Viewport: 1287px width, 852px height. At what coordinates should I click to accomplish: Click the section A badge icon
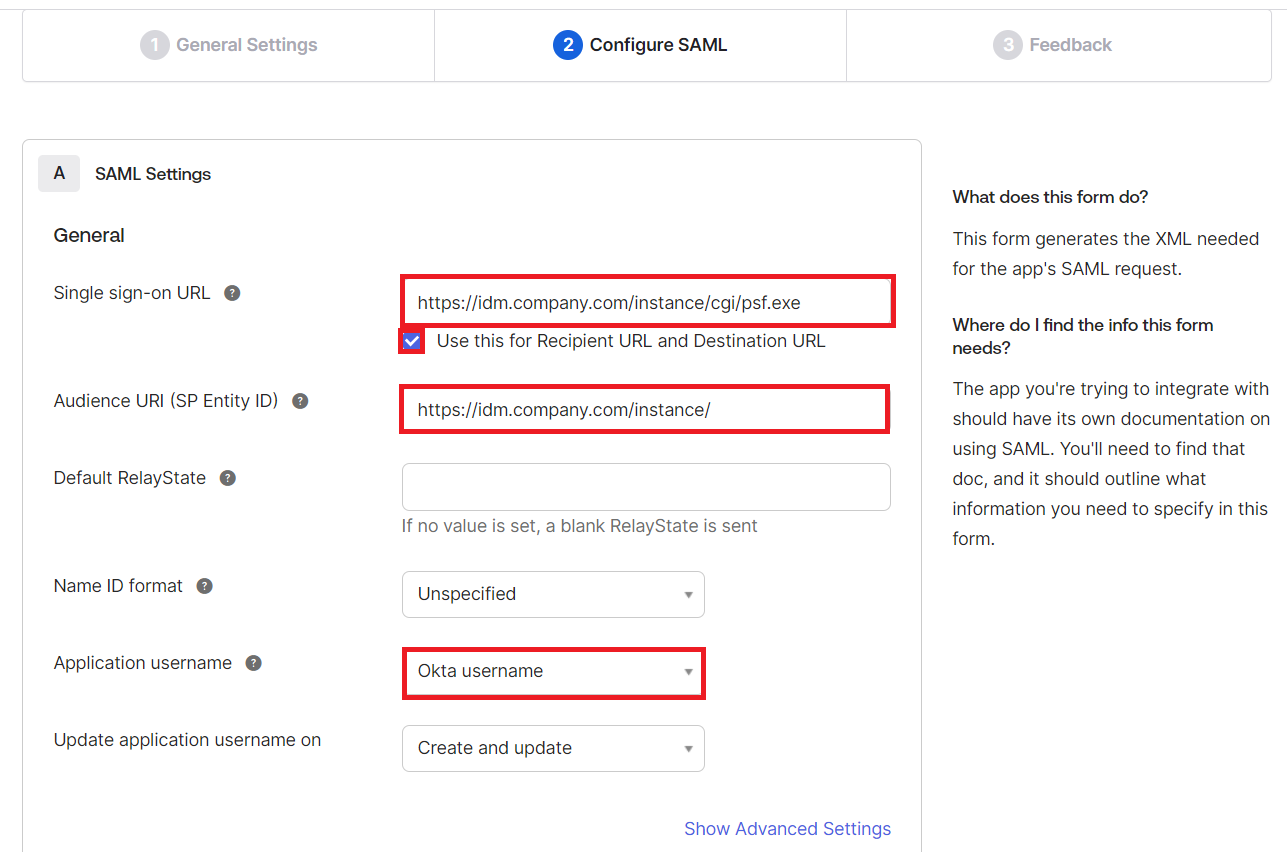click(x=59, y=173)
